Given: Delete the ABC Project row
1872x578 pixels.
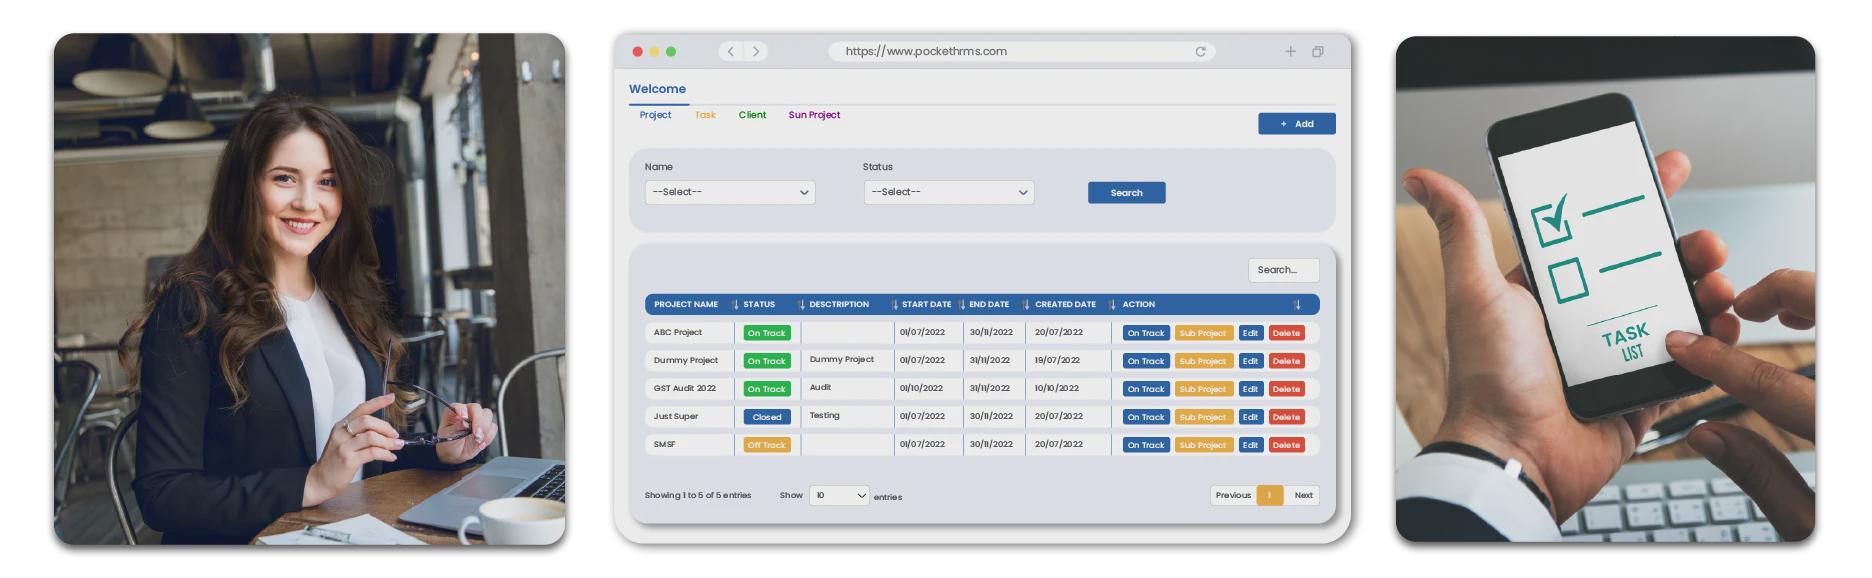Looking at the screenshot, I should pos(1286,333).
